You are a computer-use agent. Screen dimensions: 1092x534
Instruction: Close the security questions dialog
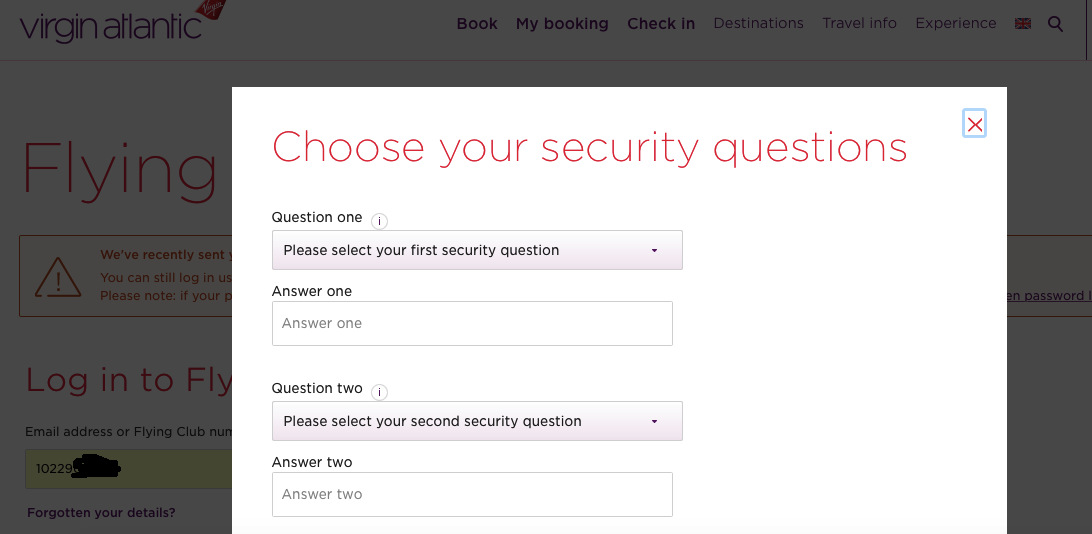974,124
